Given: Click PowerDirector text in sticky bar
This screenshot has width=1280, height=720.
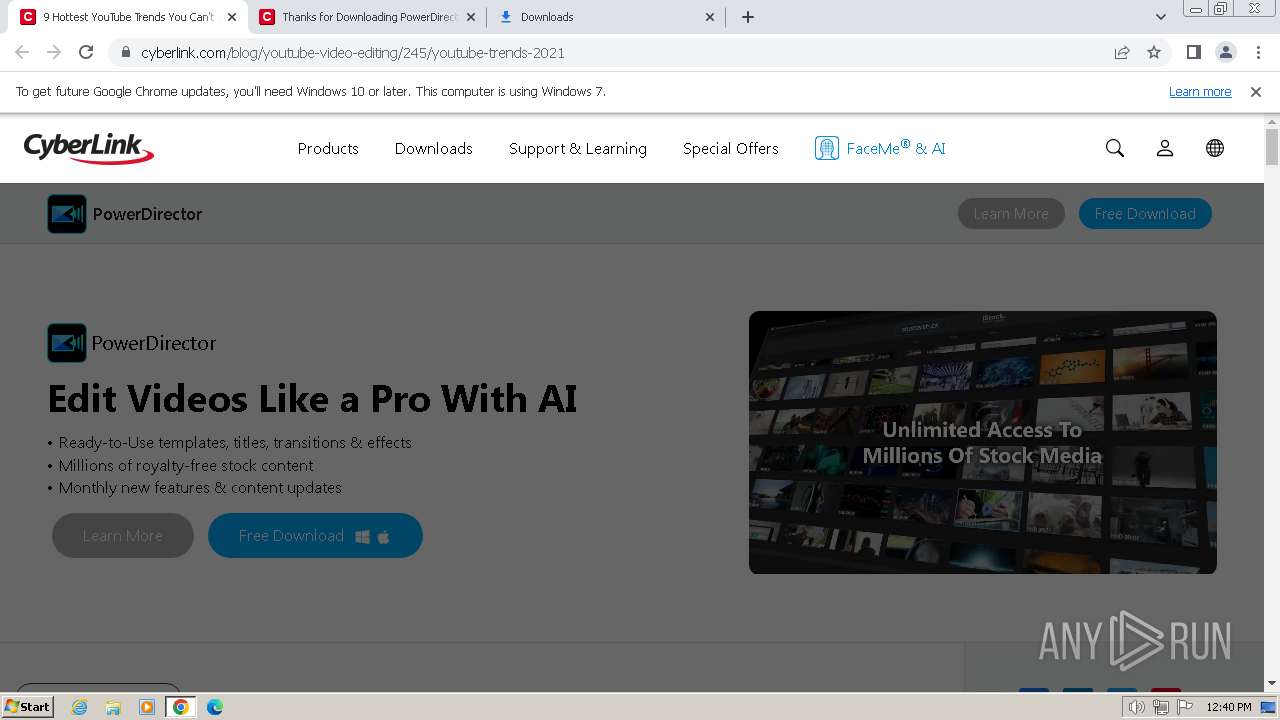Looking at the screenshot, I should pyautogui.click(x=147, y=214).
